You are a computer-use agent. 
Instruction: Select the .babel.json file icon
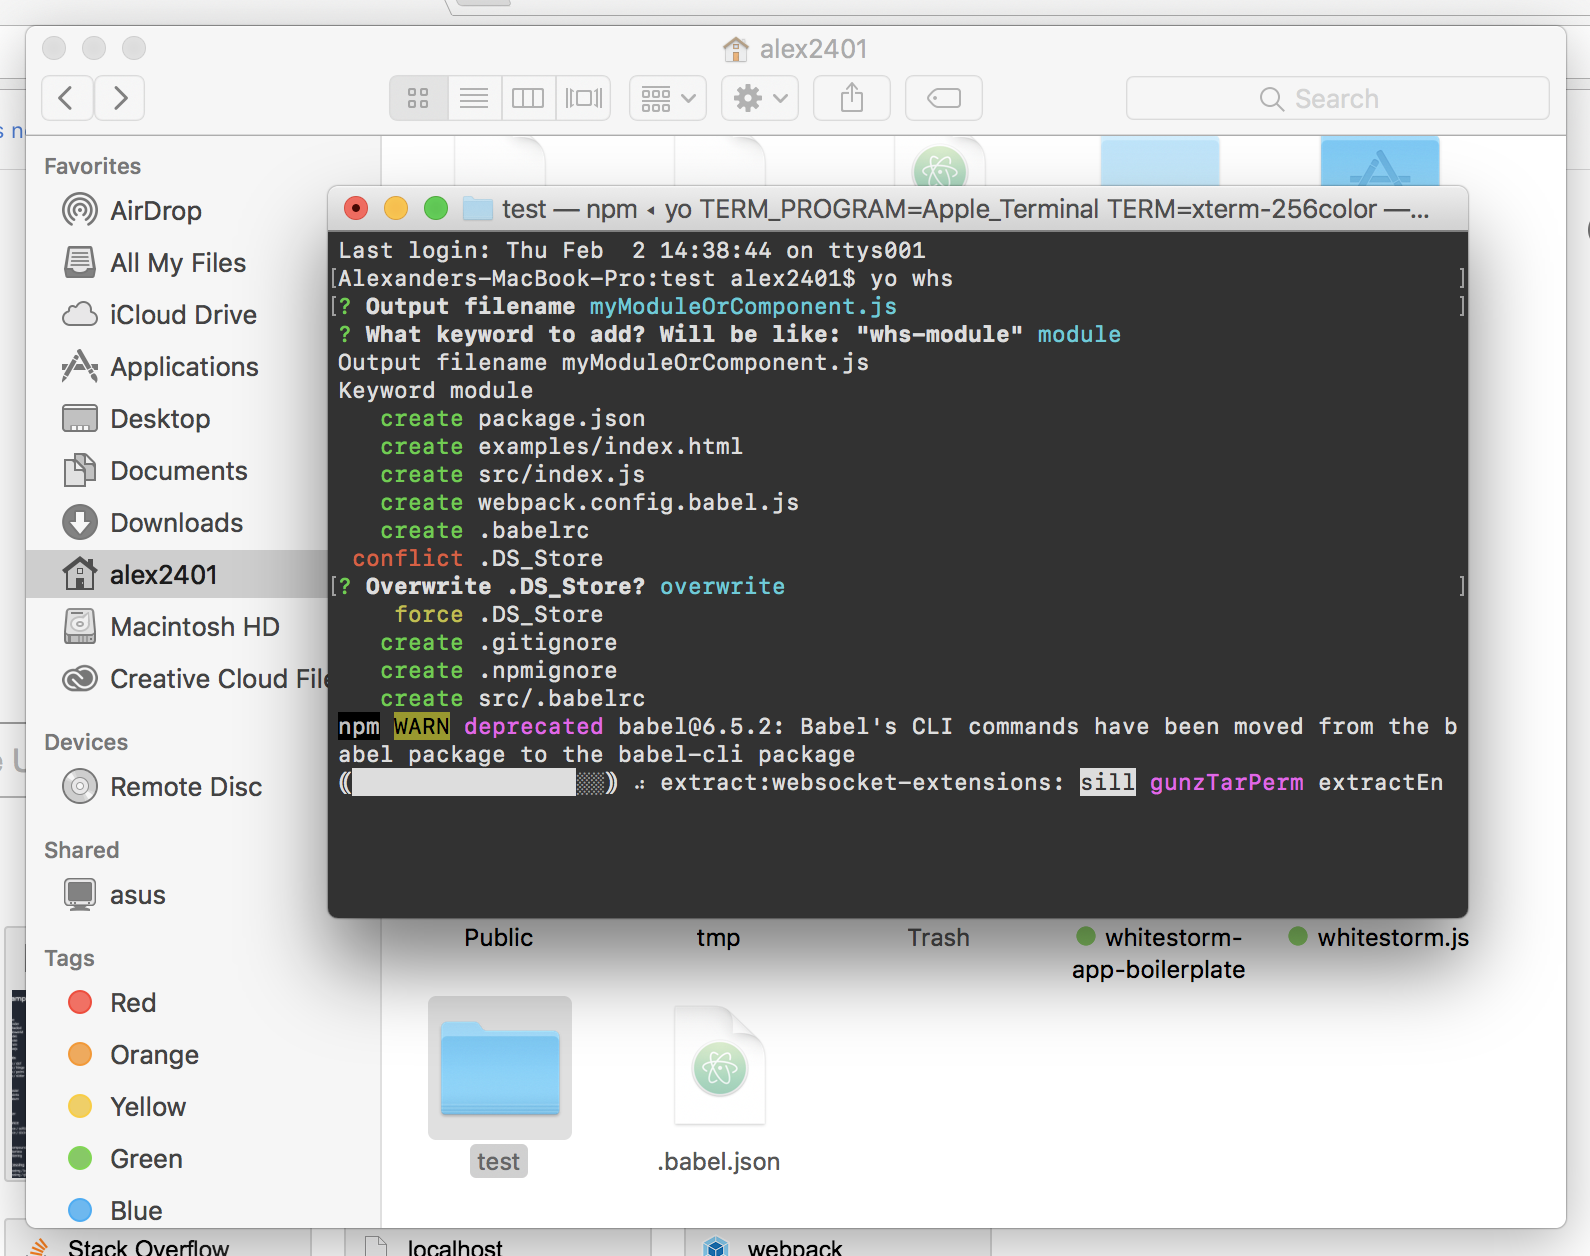[720, 1066]
